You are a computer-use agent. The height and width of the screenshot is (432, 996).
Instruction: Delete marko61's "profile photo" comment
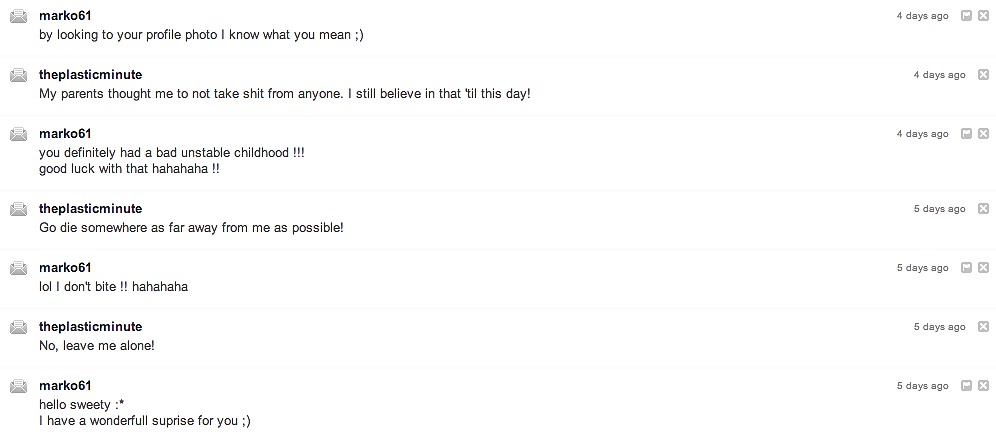click(x=983, y=16)
